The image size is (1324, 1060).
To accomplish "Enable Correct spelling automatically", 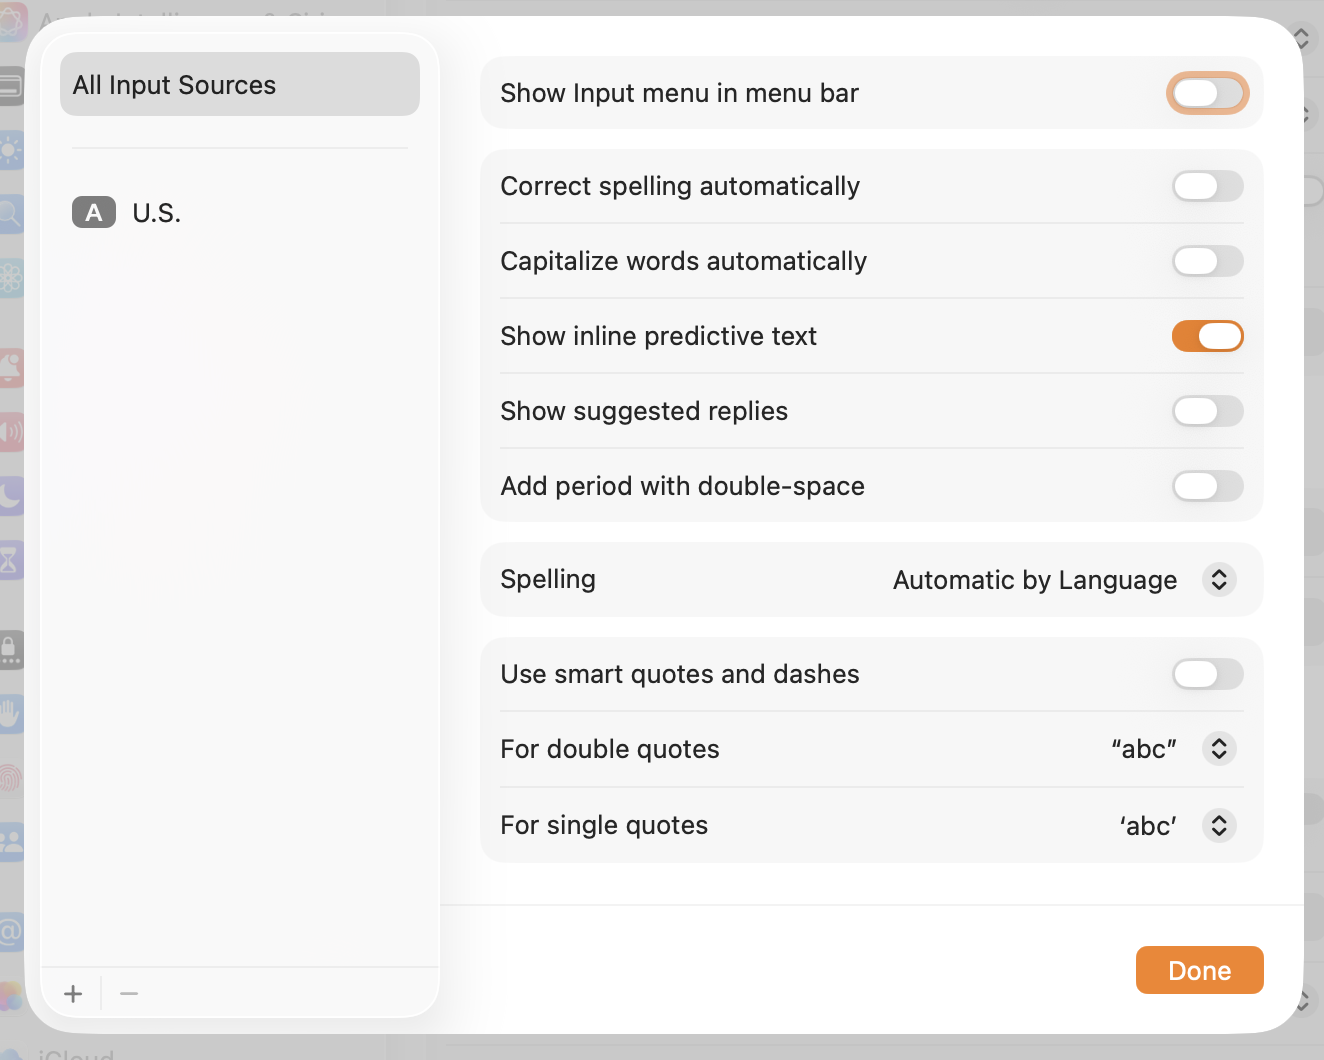I will click(1207, 186).
